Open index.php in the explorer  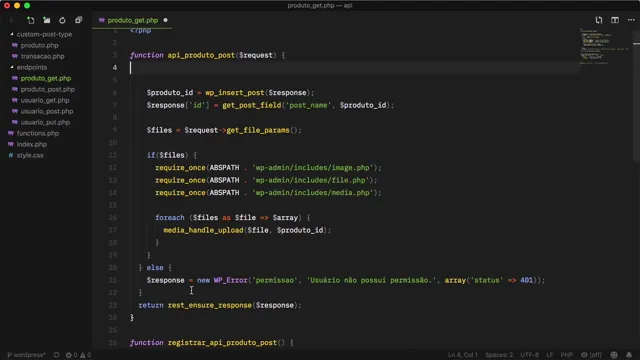[31, 144]
